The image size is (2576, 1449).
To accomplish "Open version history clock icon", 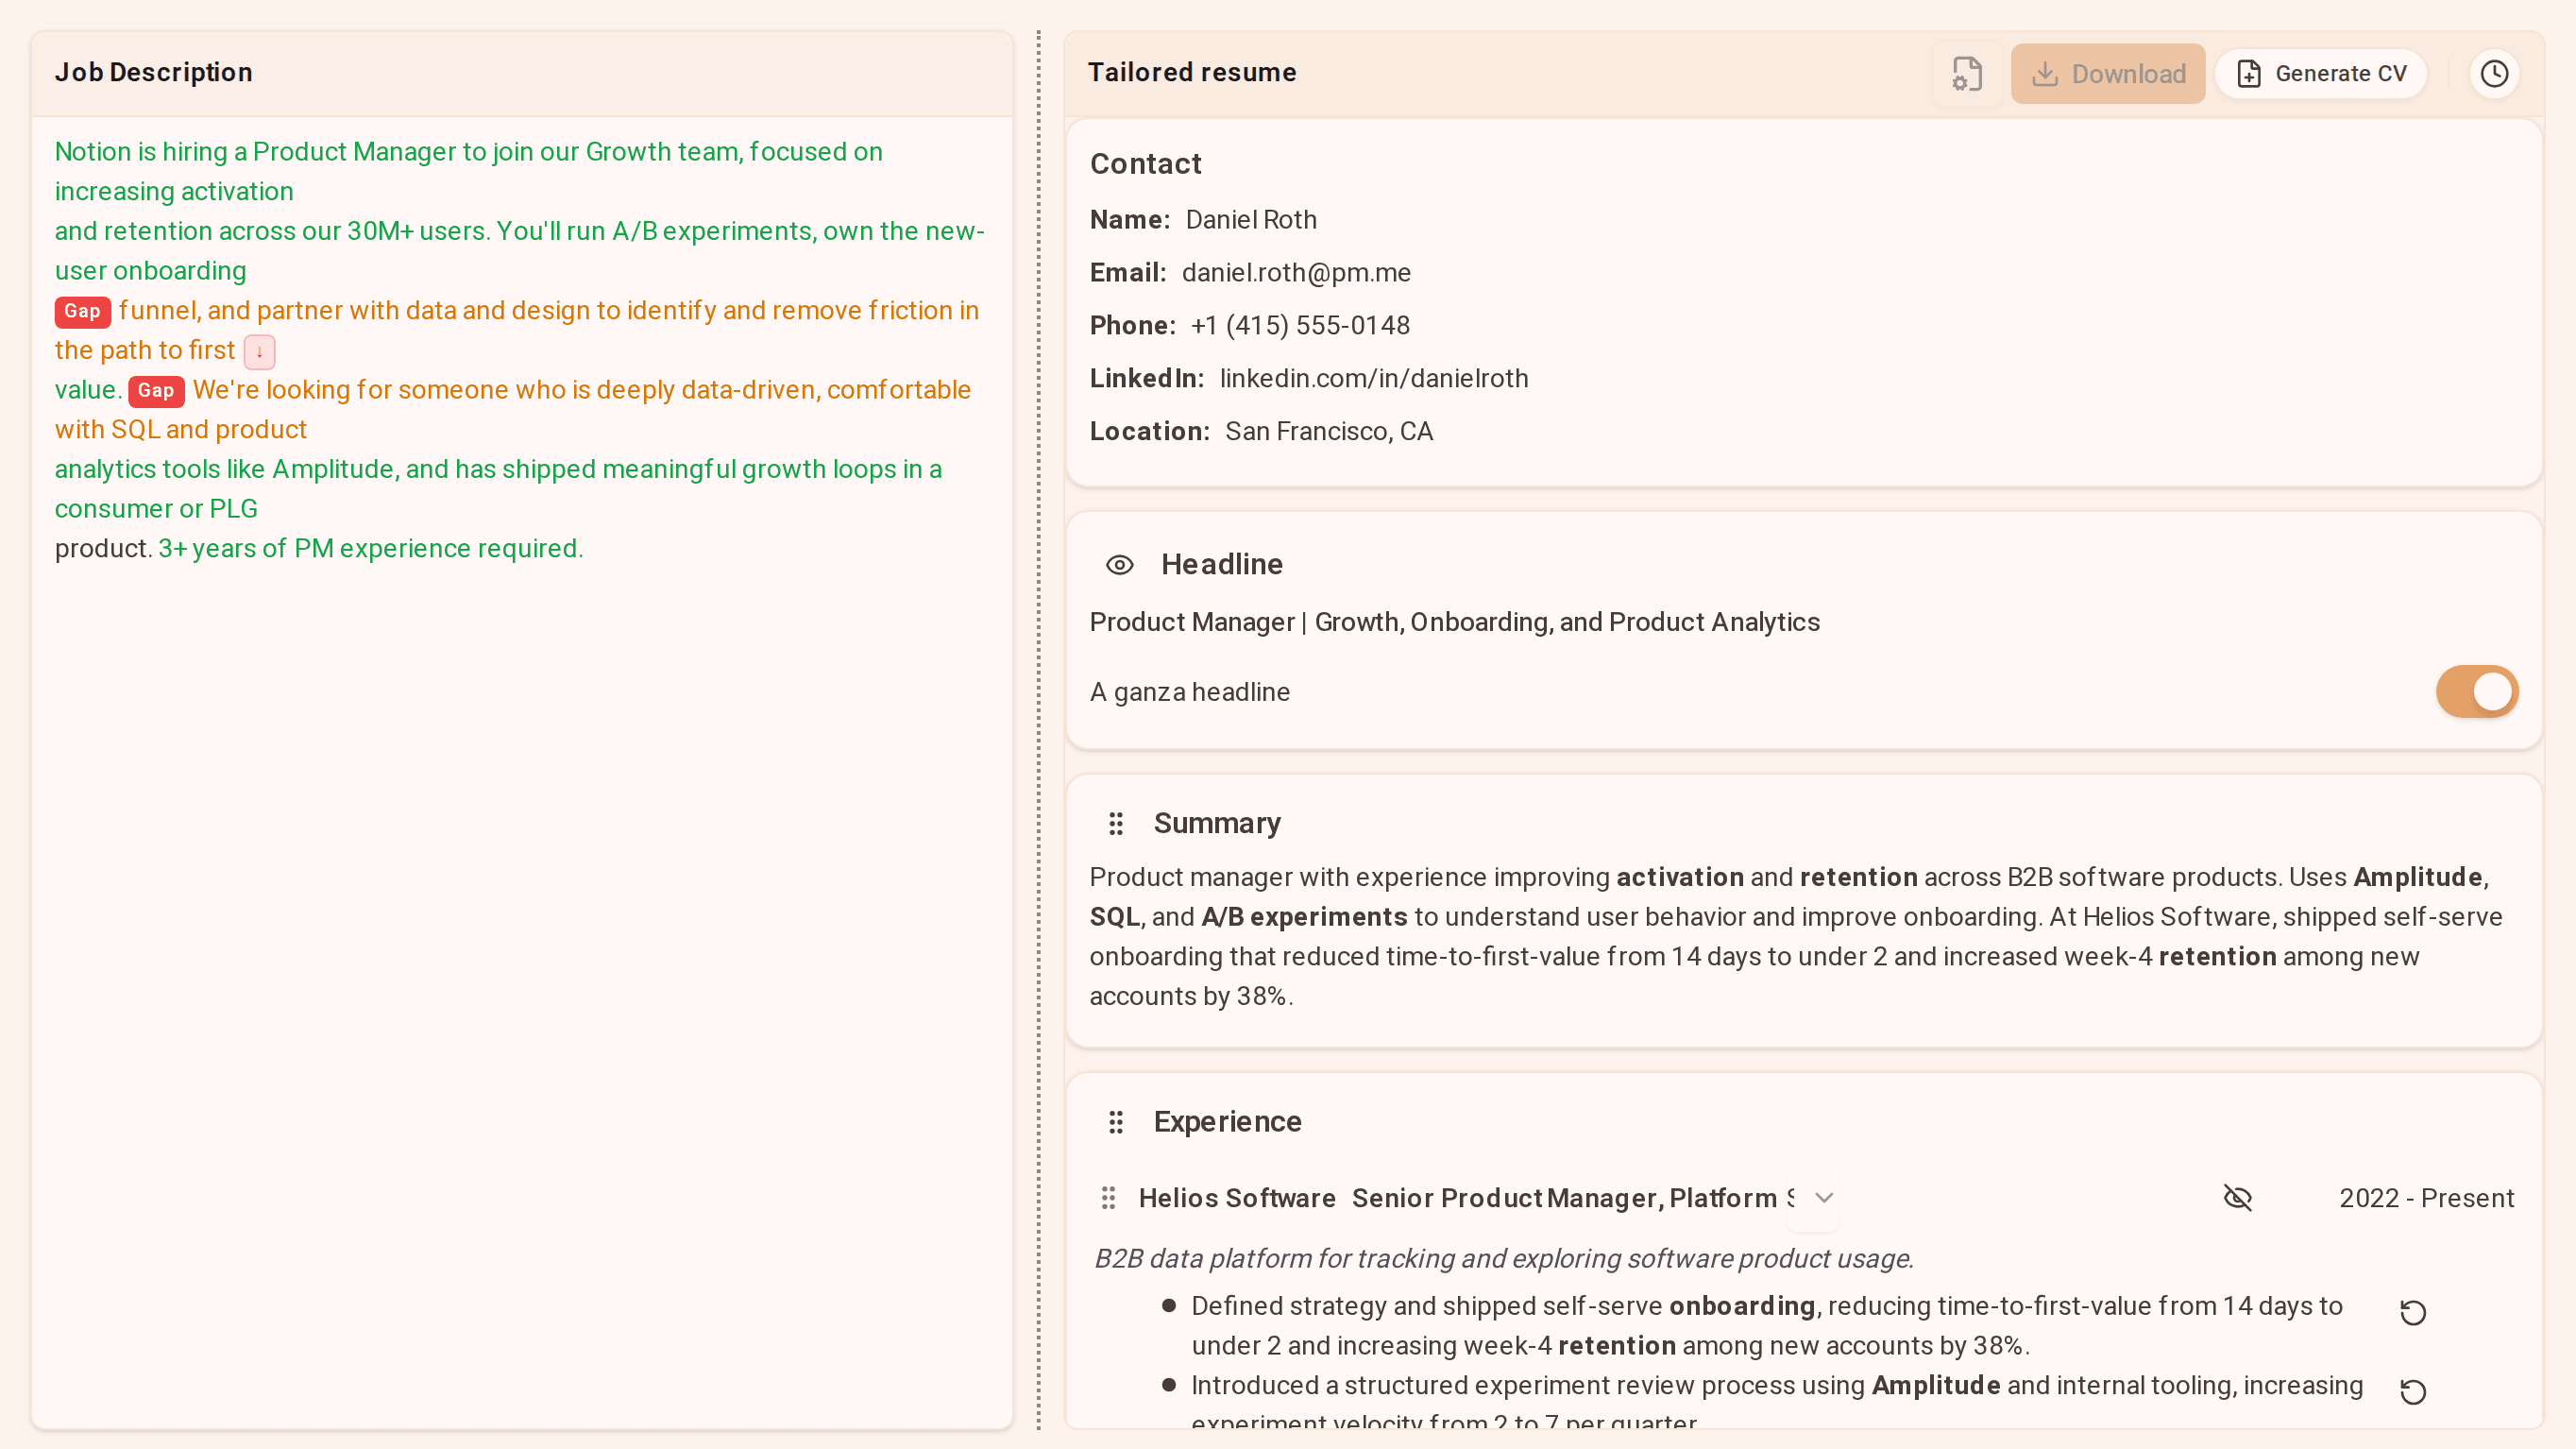I will [x=2494, y=74].
